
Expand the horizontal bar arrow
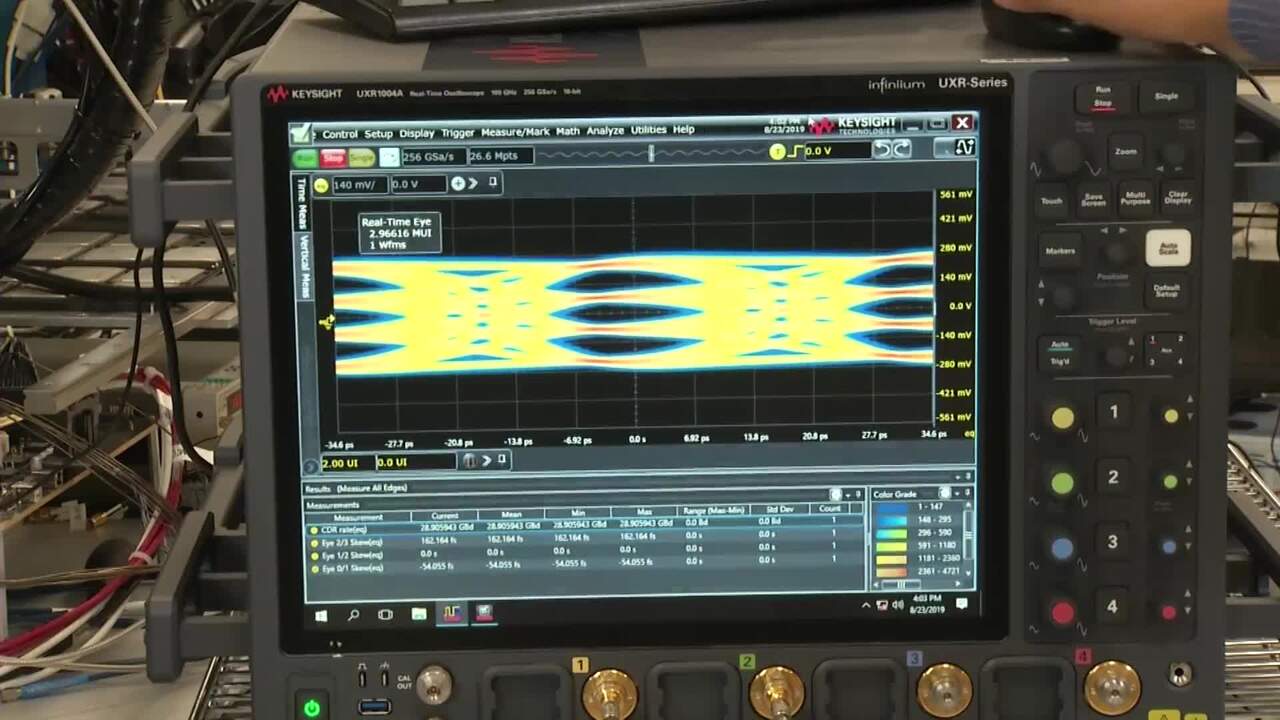click(x=486, y=460)
